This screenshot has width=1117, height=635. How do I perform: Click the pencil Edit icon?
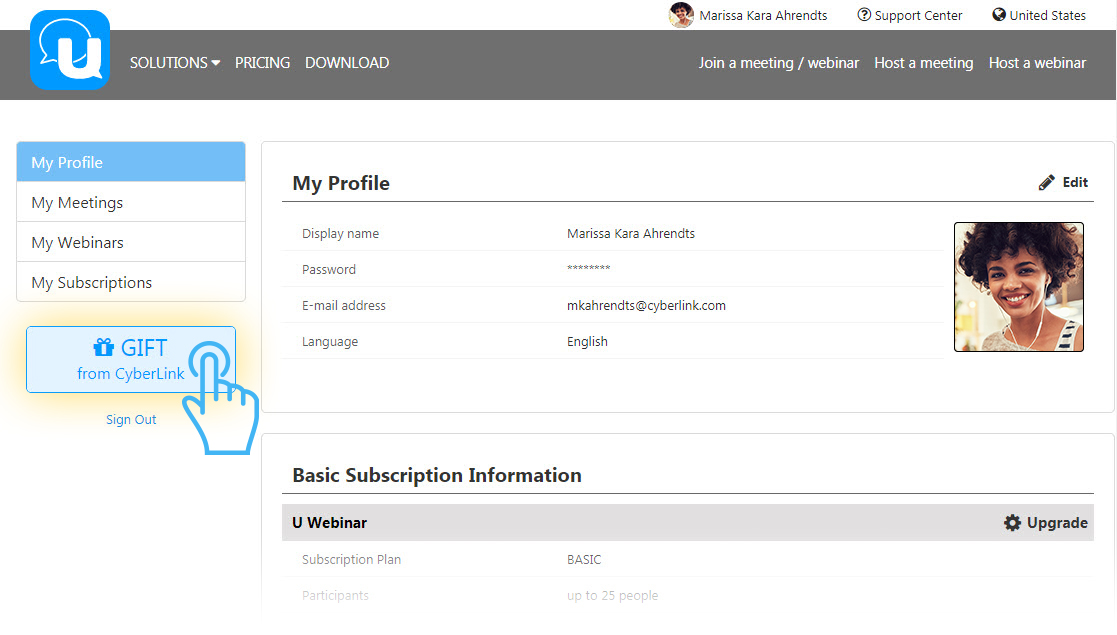click(x=1047, y=183)
